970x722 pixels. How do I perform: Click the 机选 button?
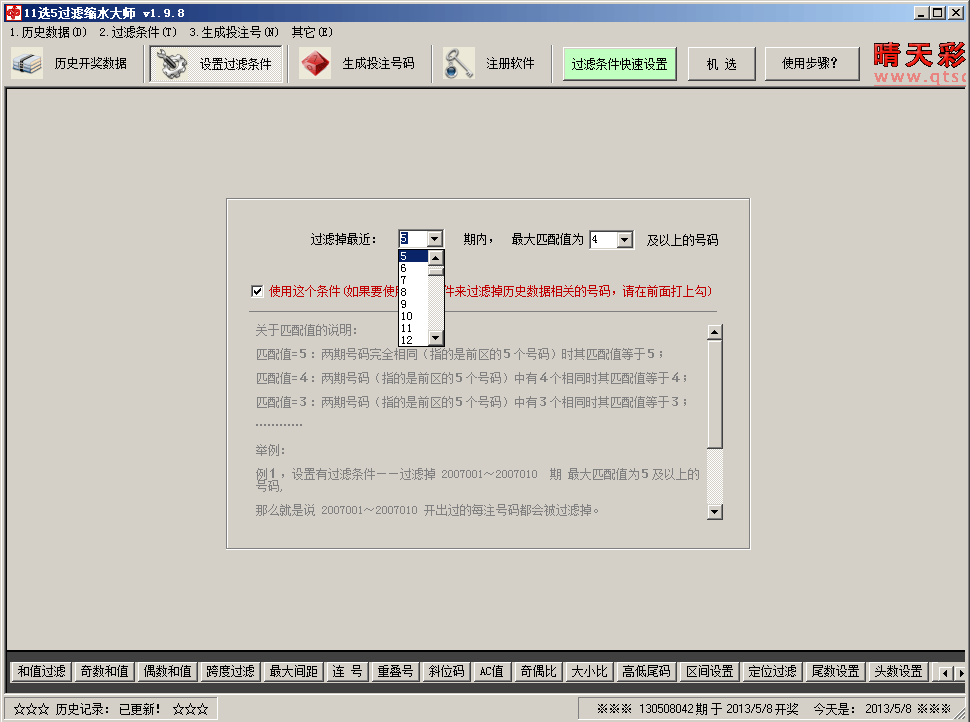point(721,64)
